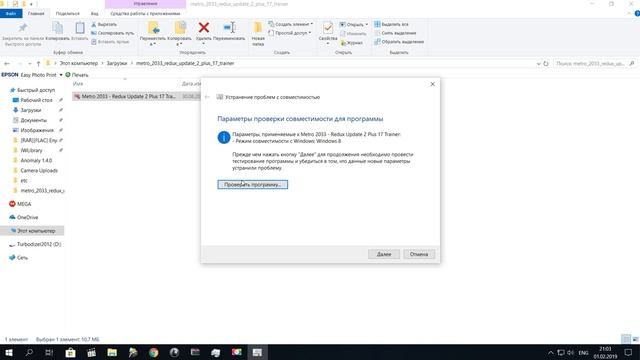
Task: Click the taskbar search magnifier icon
Action: 29,352
